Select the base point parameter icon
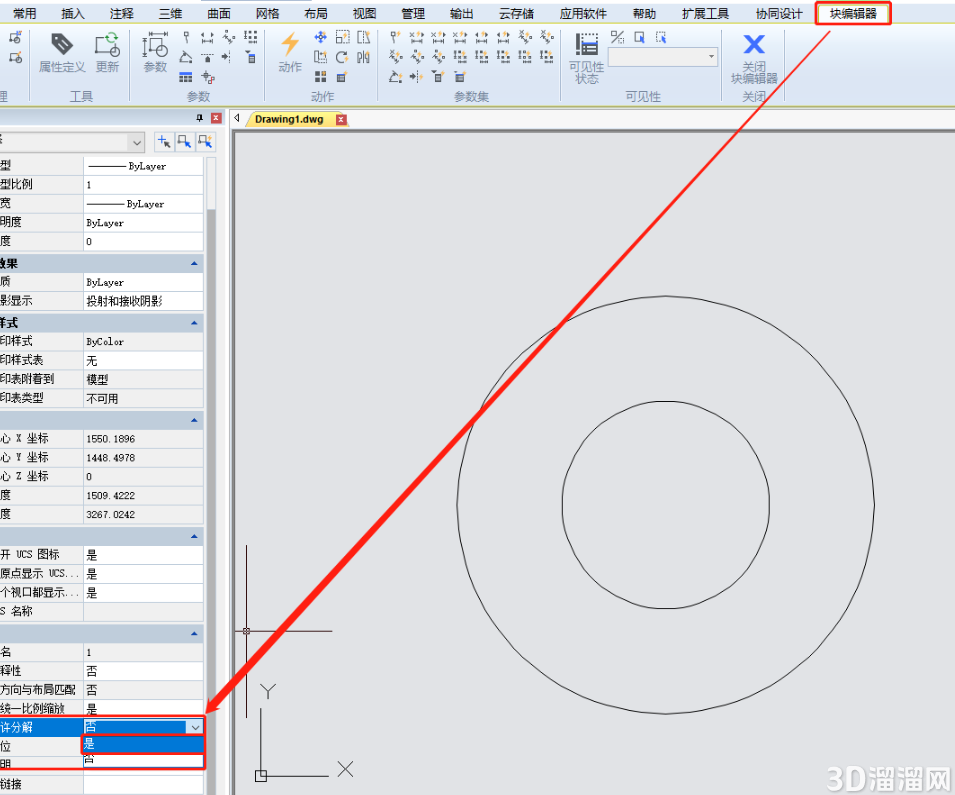The width and height of the screenshot is (955, 795). [x=208, y=77]
